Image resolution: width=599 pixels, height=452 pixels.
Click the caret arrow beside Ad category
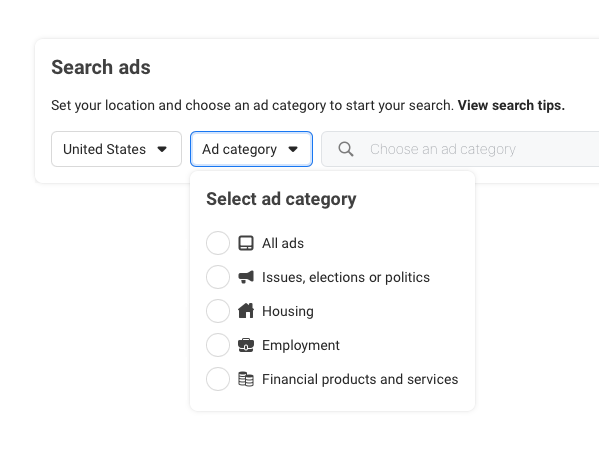click(x=293, y=149)
